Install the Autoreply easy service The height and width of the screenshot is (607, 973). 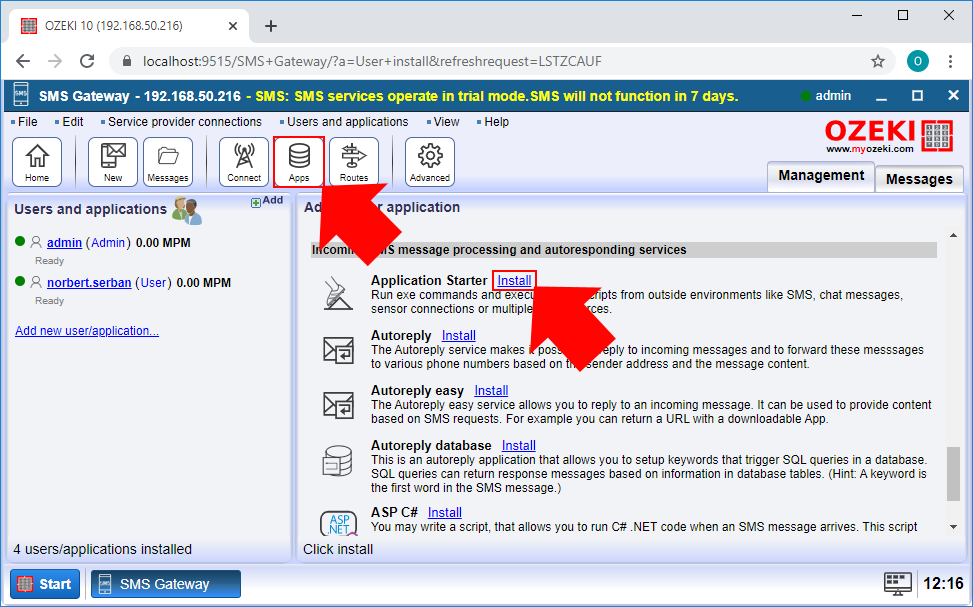point(491,391)
